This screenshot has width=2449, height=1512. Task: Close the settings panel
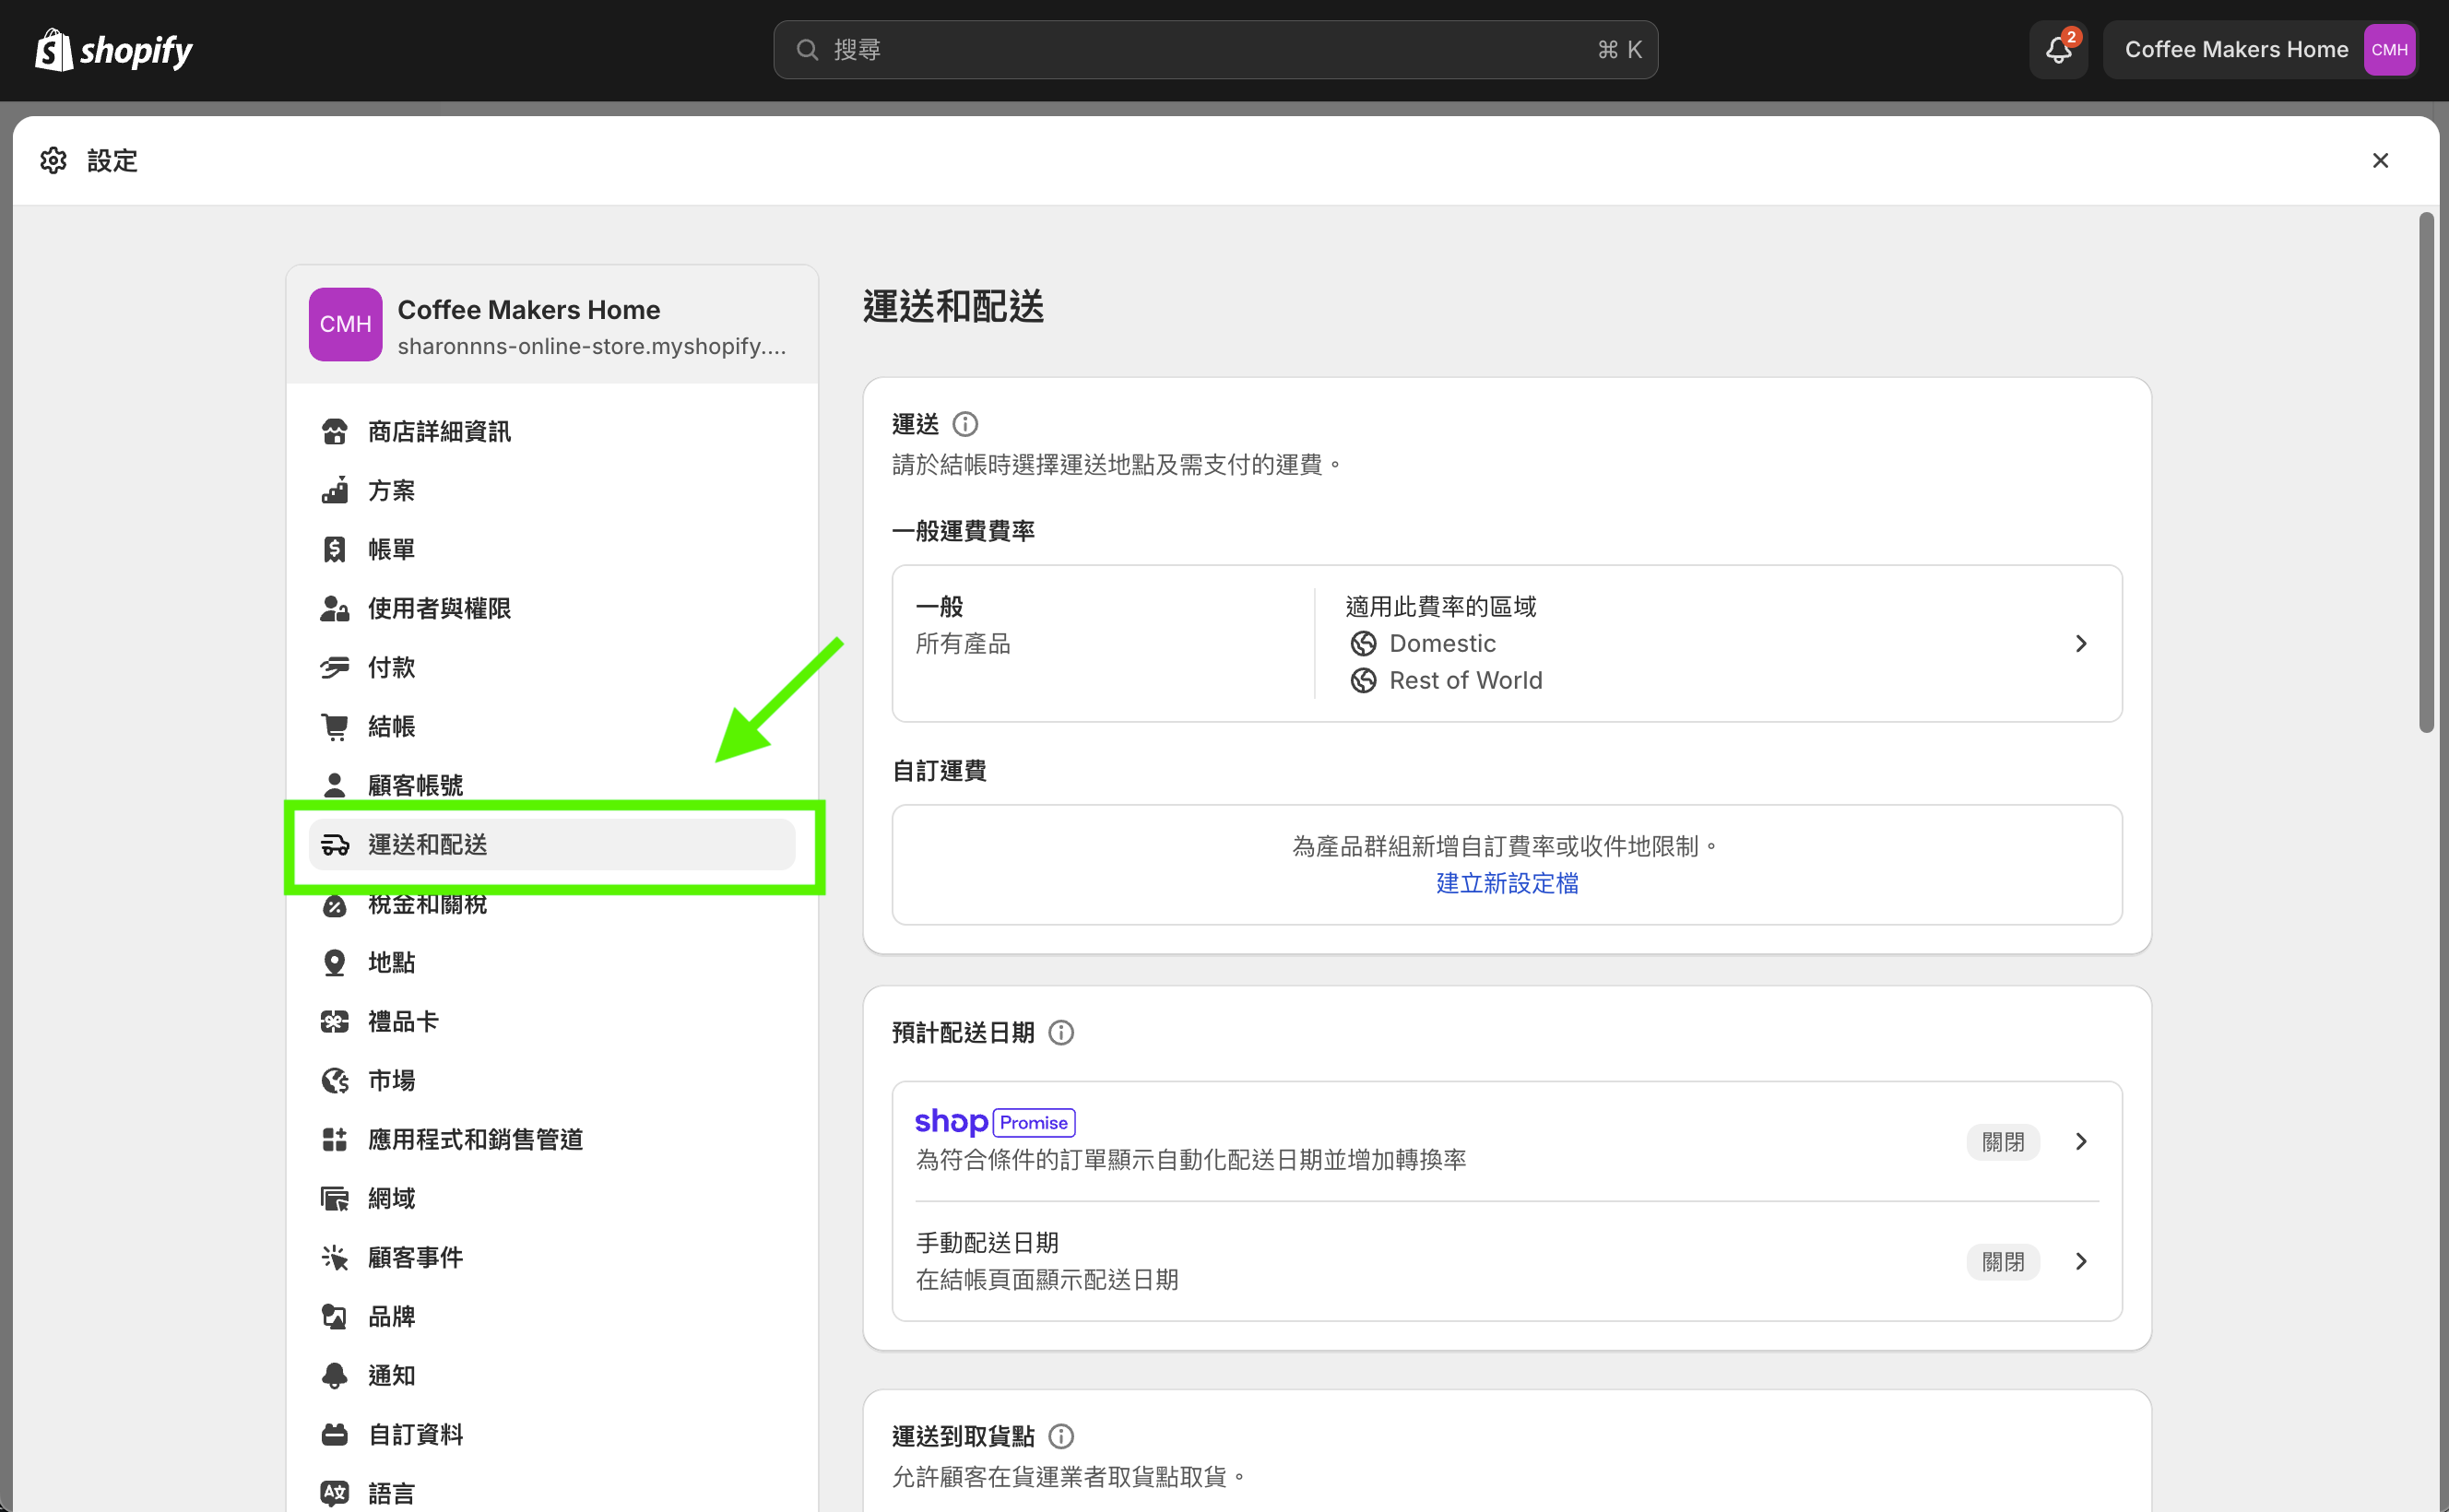[2380, 160]
